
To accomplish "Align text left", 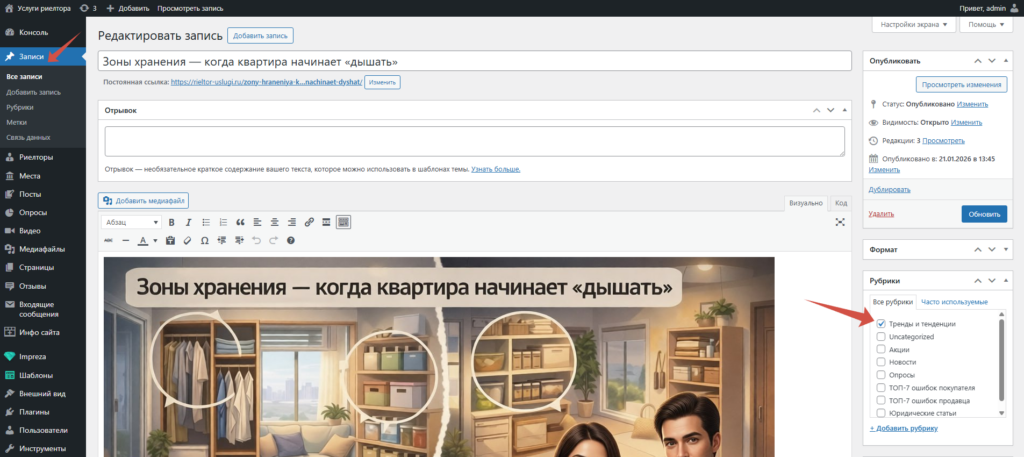I will (x=257, y=222).
